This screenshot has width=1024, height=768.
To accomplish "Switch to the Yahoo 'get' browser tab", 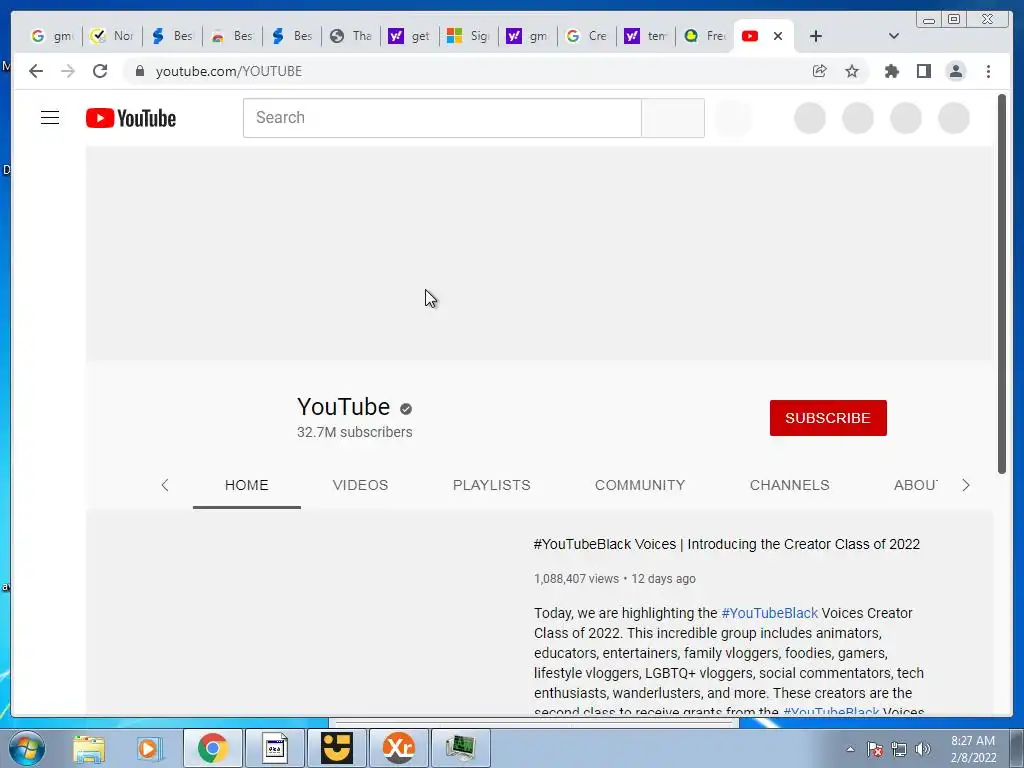I will click(409, 36).
